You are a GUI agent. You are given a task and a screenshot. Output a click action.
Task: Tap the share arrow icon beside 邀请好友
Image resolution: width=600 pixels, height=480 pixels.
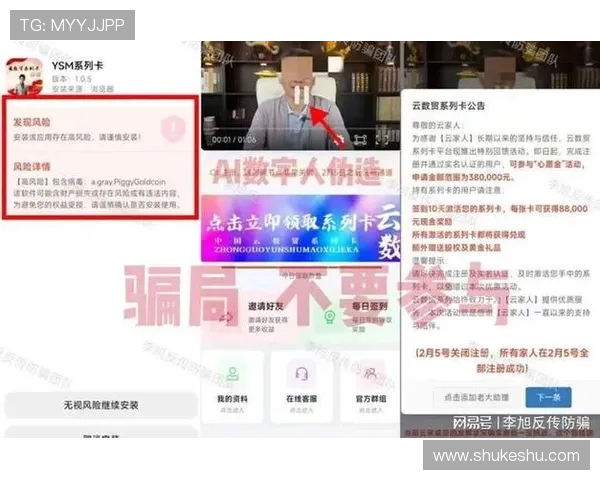click(226, 317)
